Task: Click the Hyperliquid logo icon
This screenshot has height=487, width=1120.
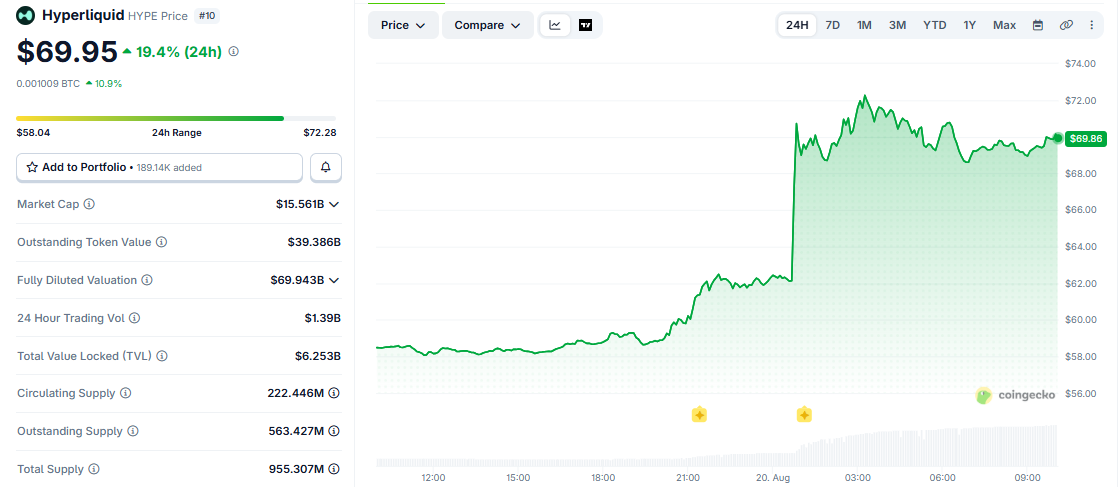Action: coord(26,15)
